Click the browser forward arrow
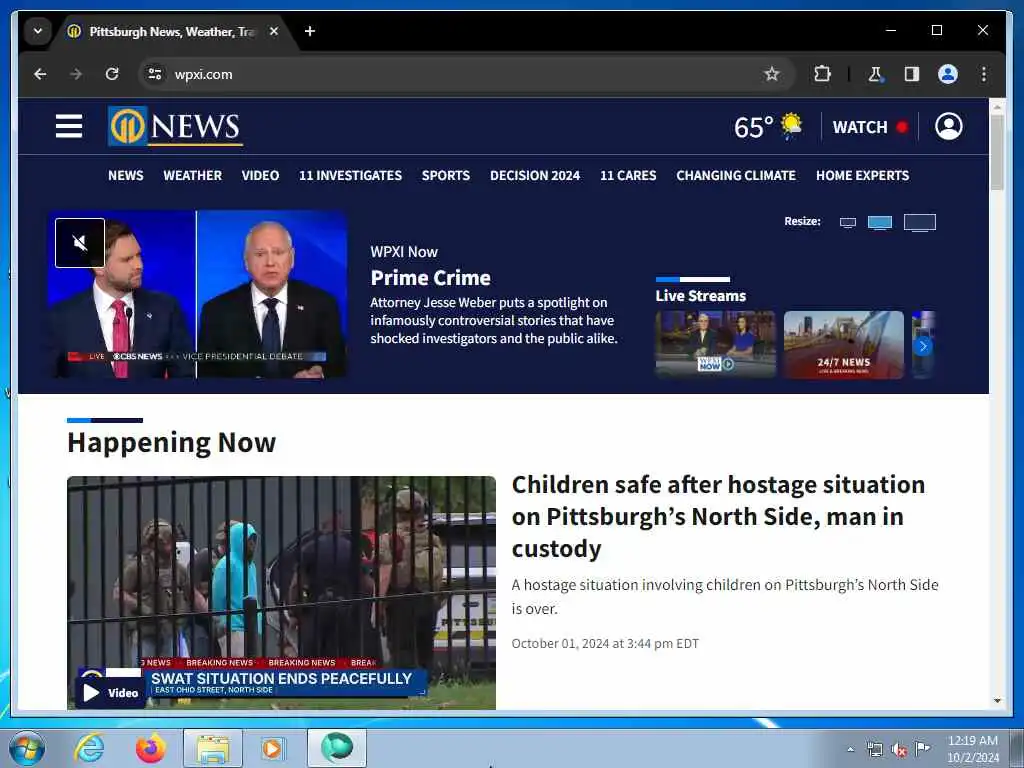Screen dimensions: 1024x768 point(76,74)
